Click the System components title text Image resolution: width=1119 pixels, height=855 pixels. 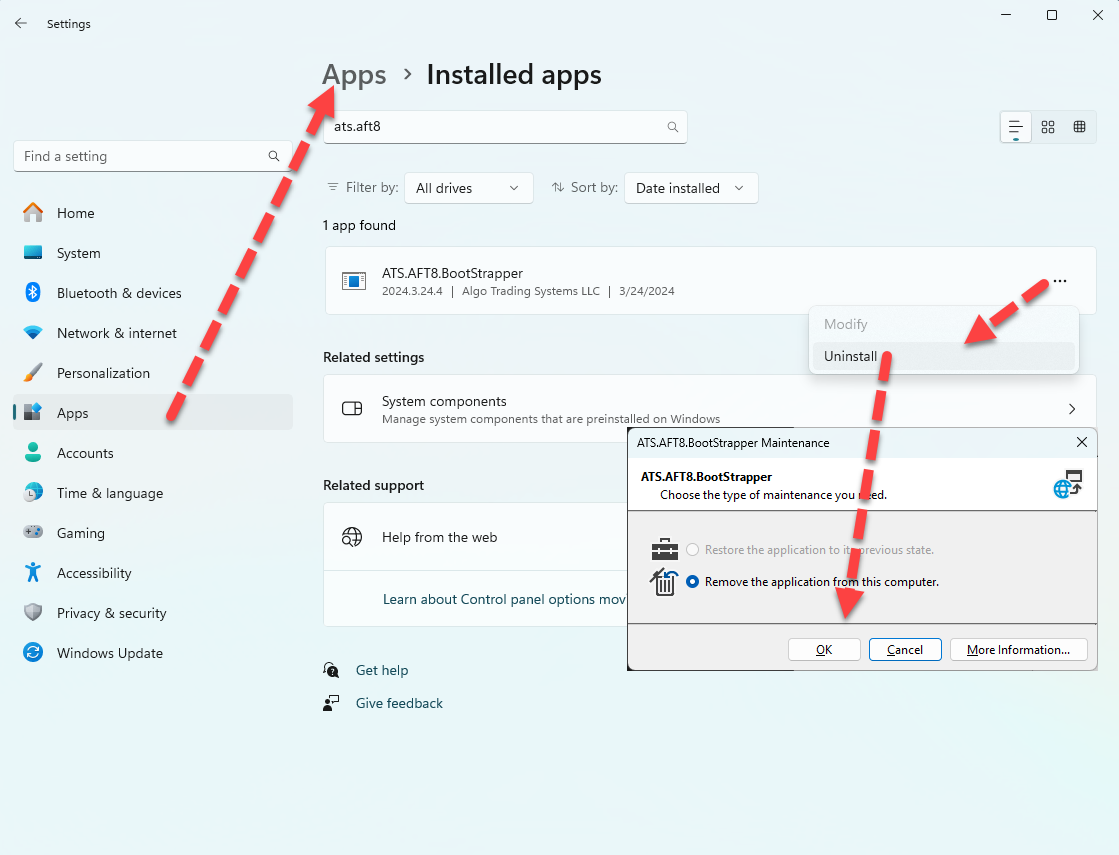point(444,401)
